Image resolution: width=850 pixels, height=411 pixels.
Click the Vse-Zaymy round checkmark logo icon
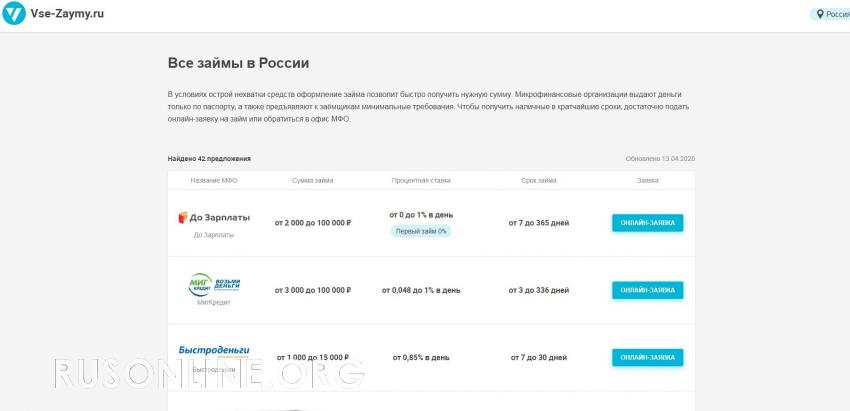[14, 14]
